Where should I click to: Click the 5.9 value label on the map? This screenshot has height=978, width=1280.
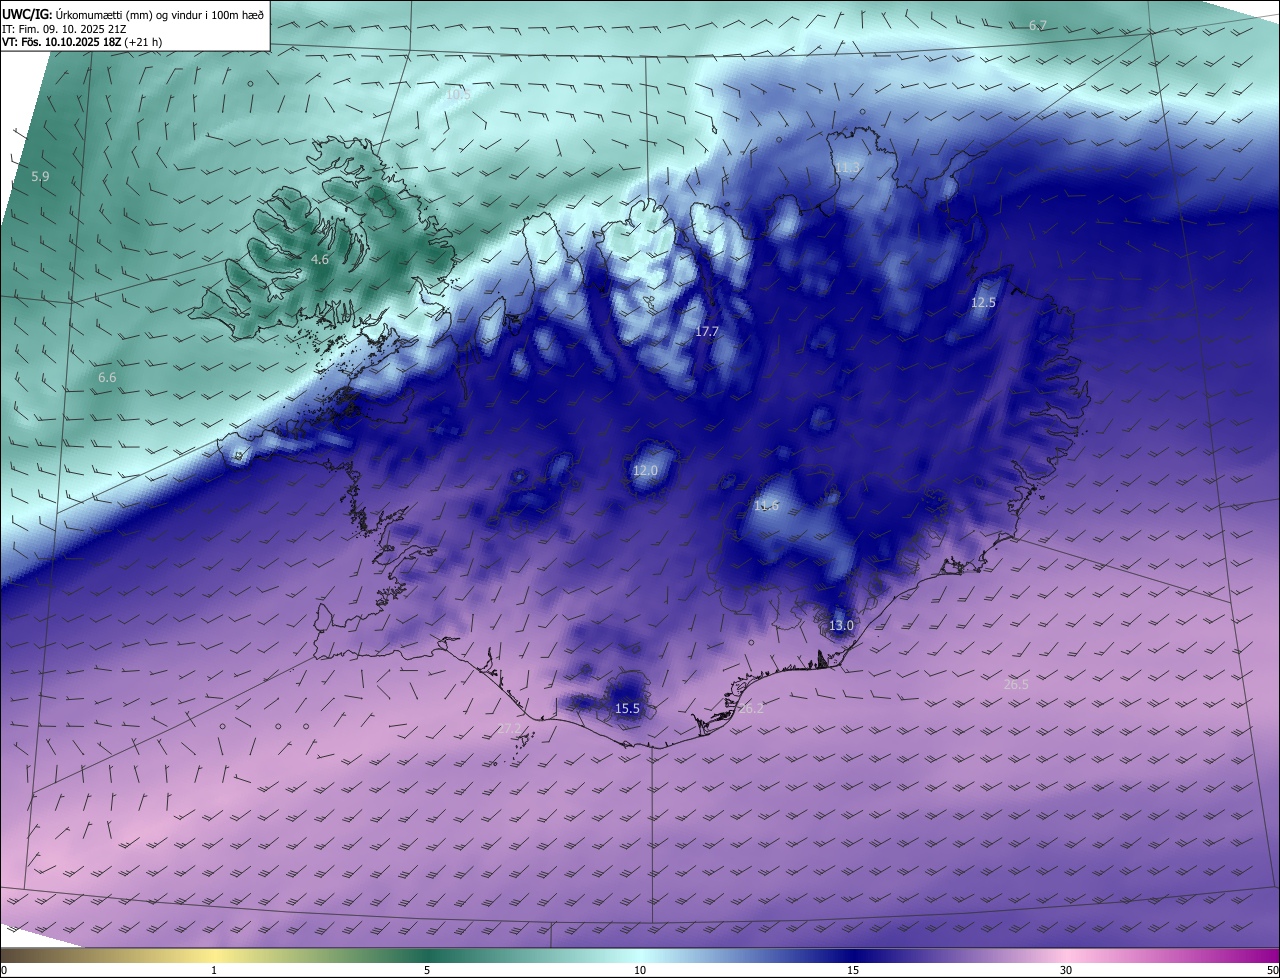pyautogui.click(x=40, y=176)
